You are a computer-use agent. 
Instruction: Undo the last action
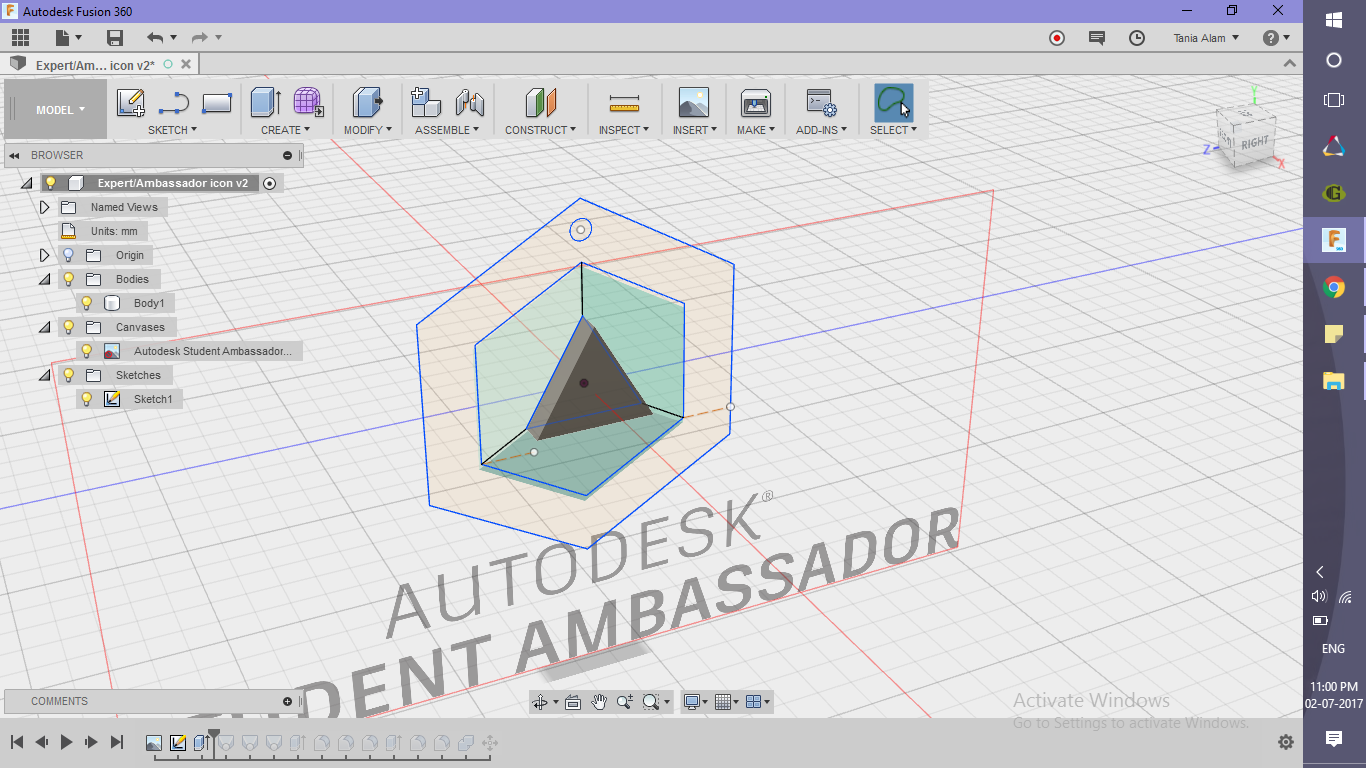click(x=155, y=38)
